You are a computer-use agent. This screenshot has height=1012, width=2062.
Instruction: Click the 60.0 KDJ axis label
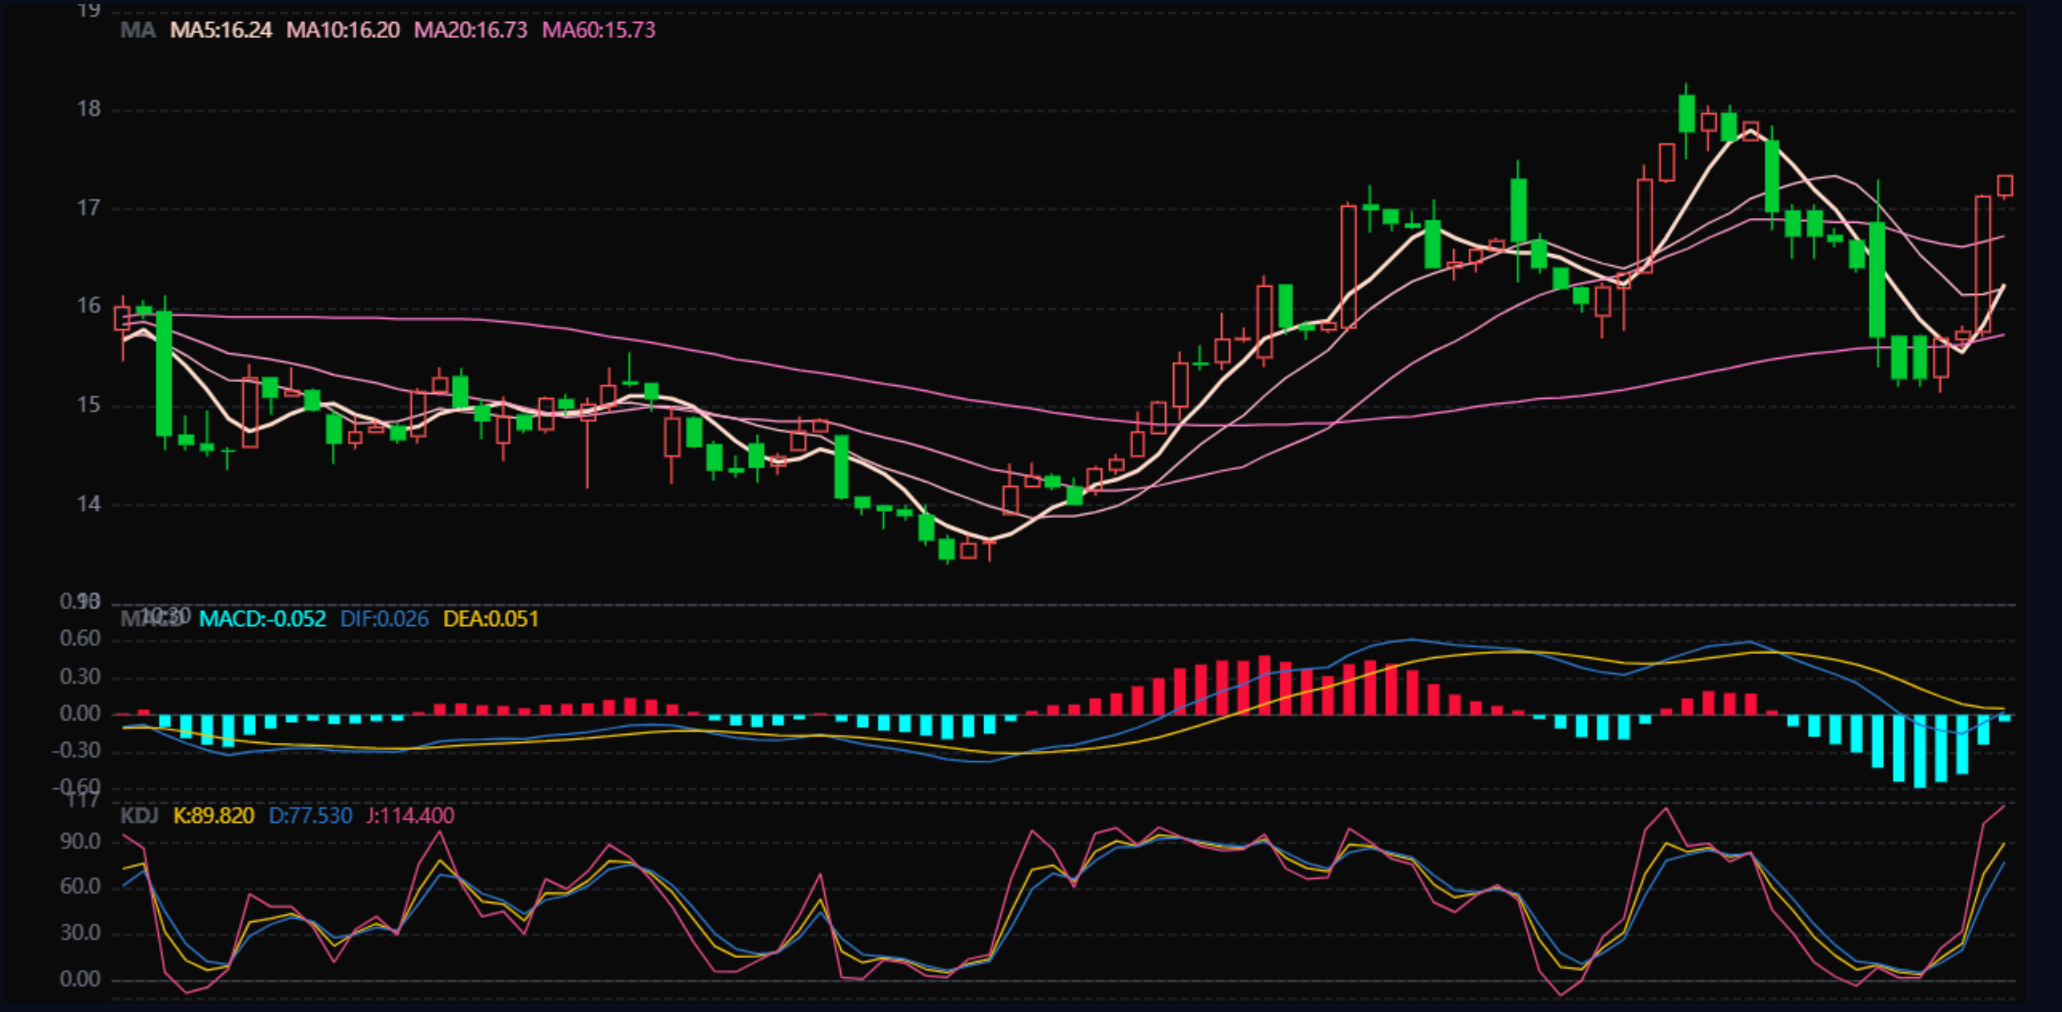pyautogui.click(x=80, y=887)
